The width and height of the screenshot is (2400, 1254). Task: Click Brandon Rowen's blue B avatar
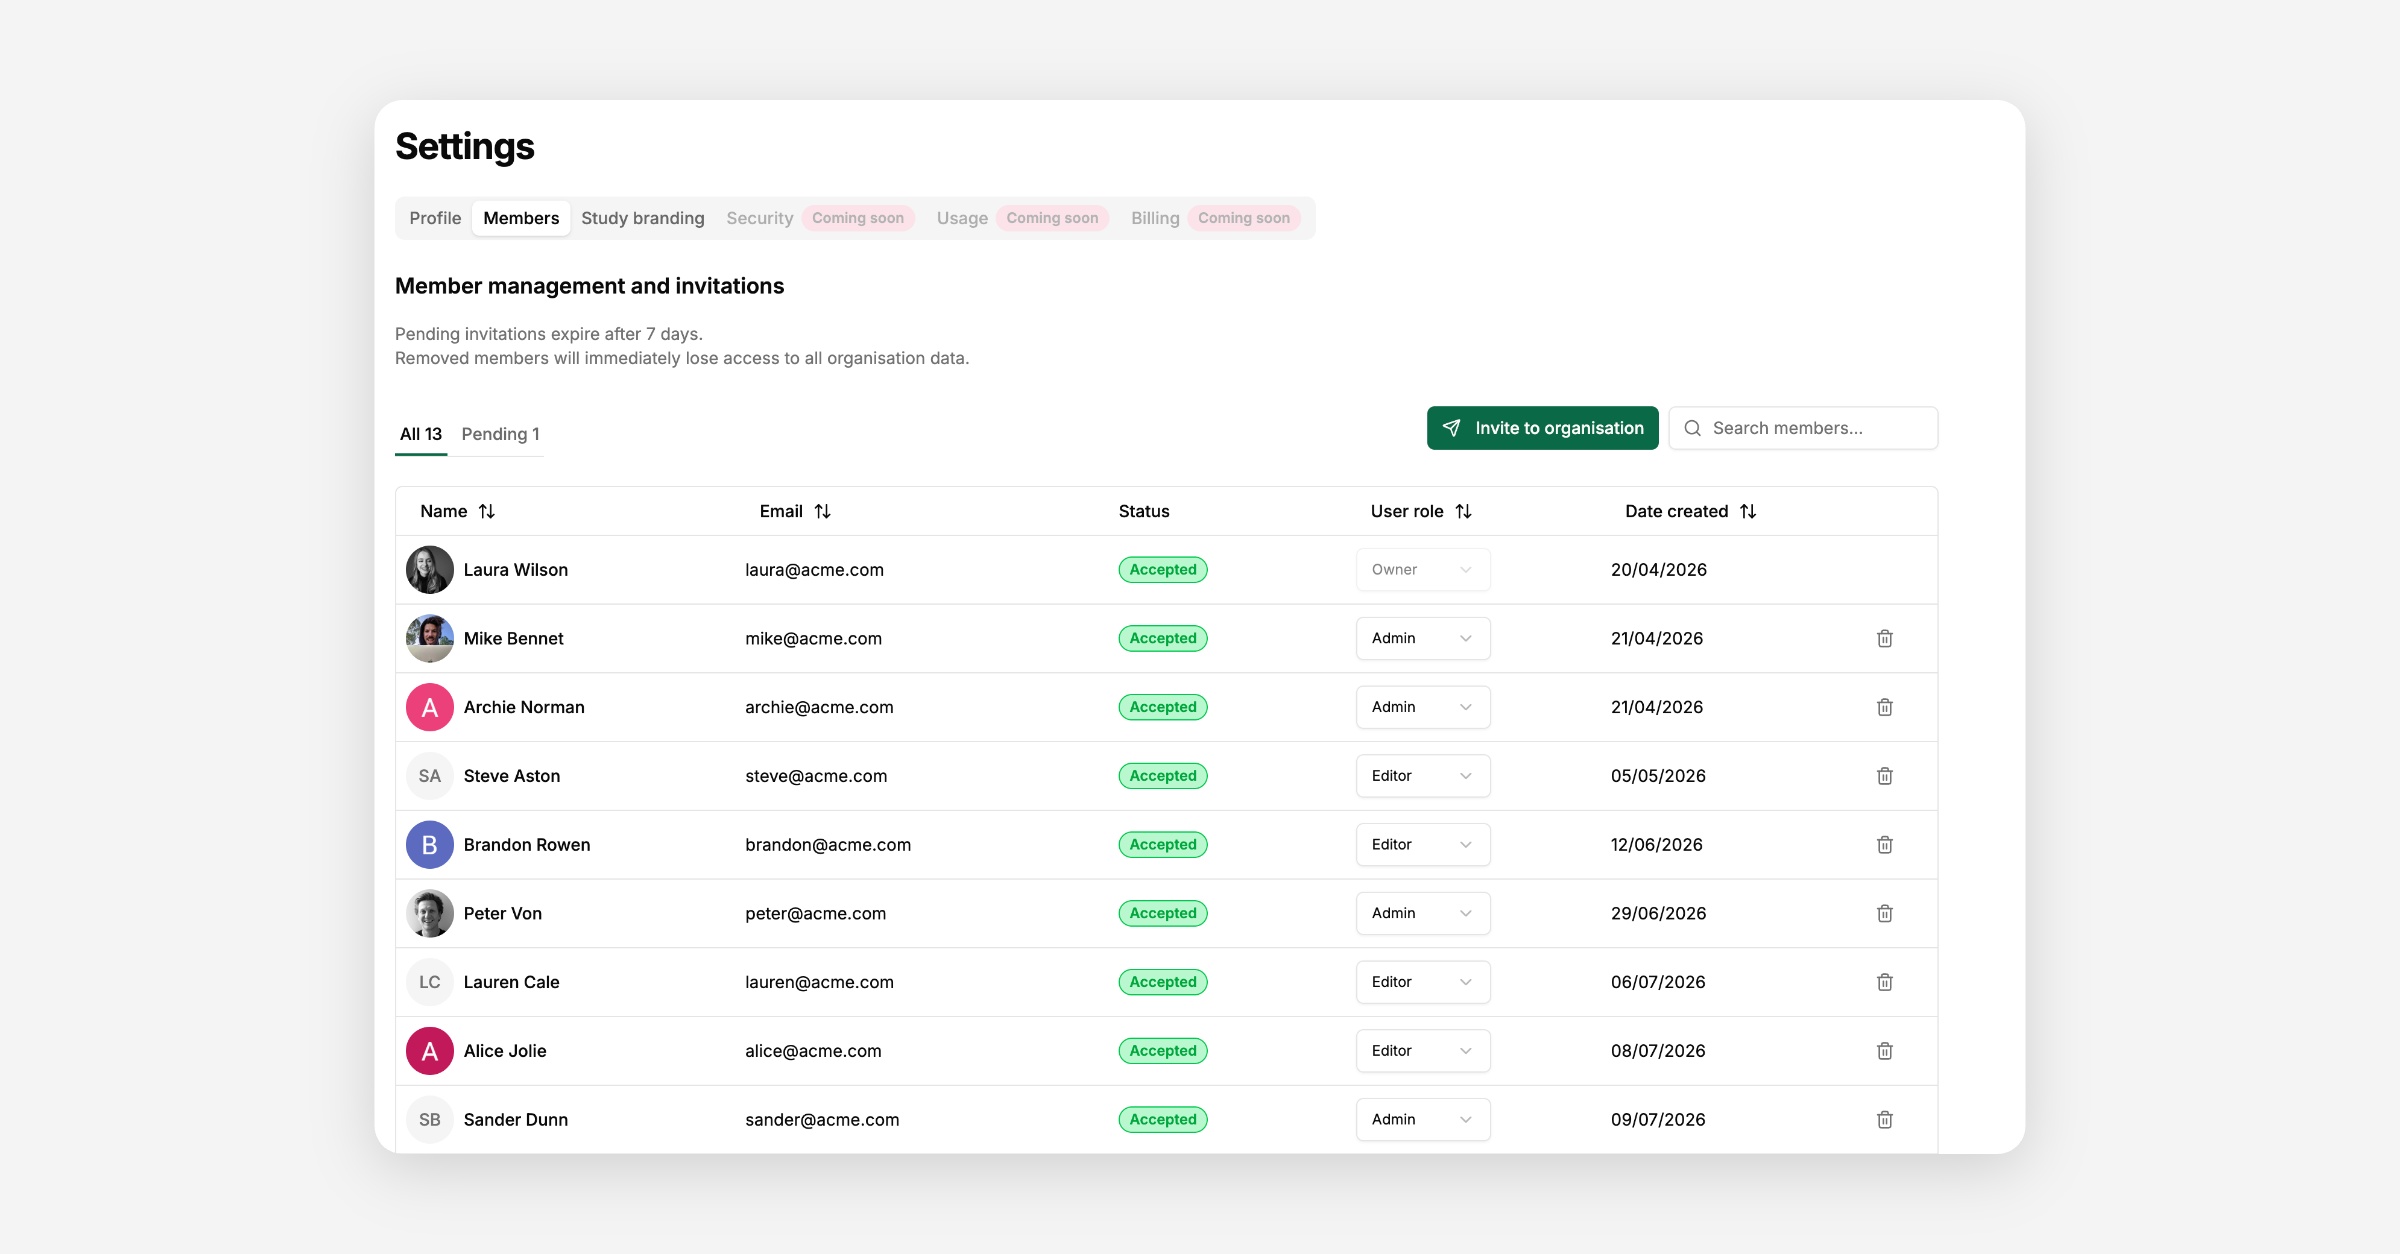tap(430, 845)
